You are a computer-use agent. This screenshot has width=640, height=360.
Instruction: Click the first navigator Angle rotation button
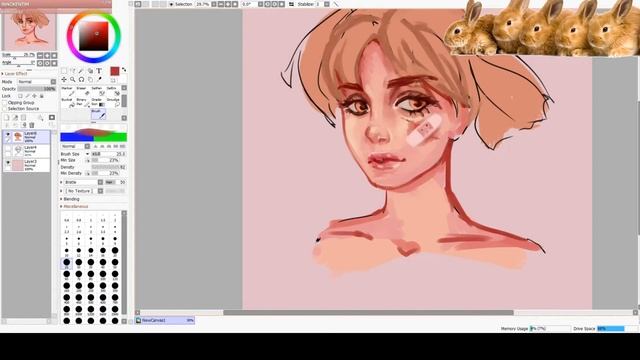(x=40, y=63)
